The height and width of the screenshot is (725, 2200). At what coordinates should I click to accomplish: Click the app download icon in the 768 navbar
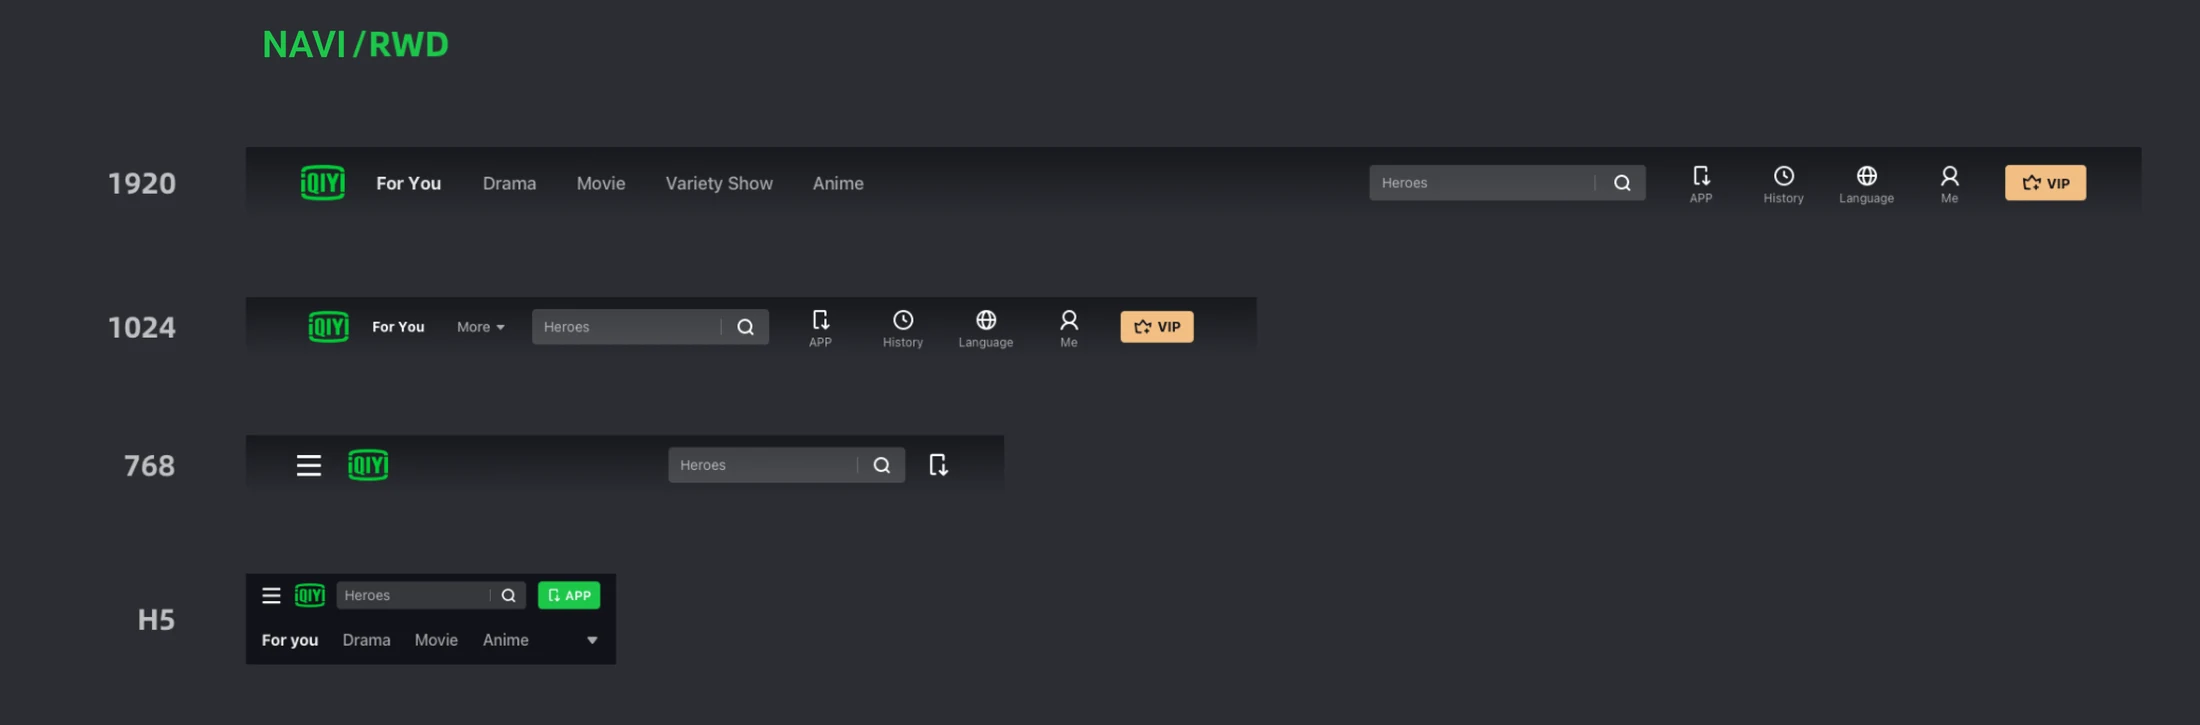pos(938,465)
